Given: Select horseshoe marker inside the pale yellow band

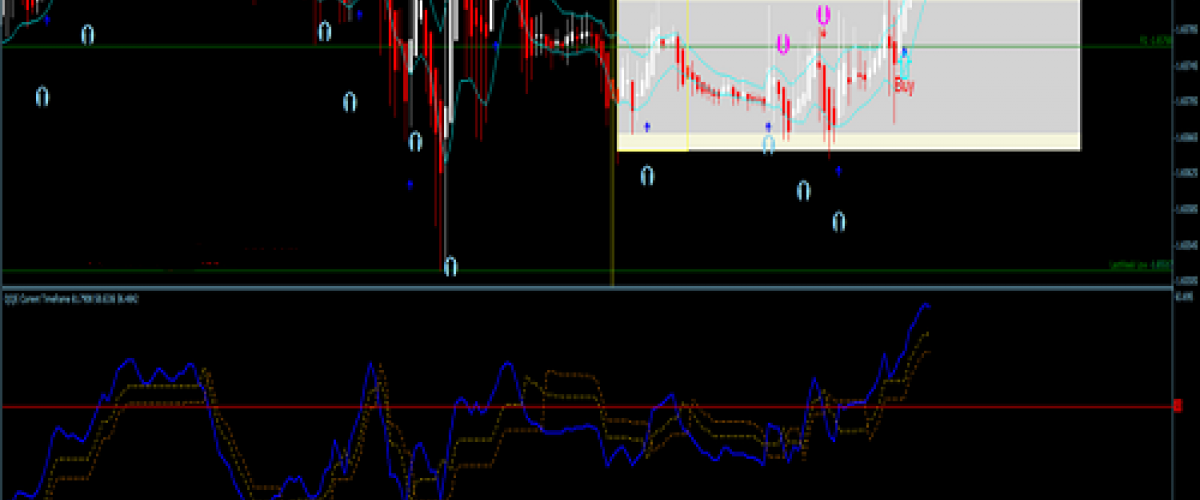Looking at the screenshot, I should click(768, 144).
